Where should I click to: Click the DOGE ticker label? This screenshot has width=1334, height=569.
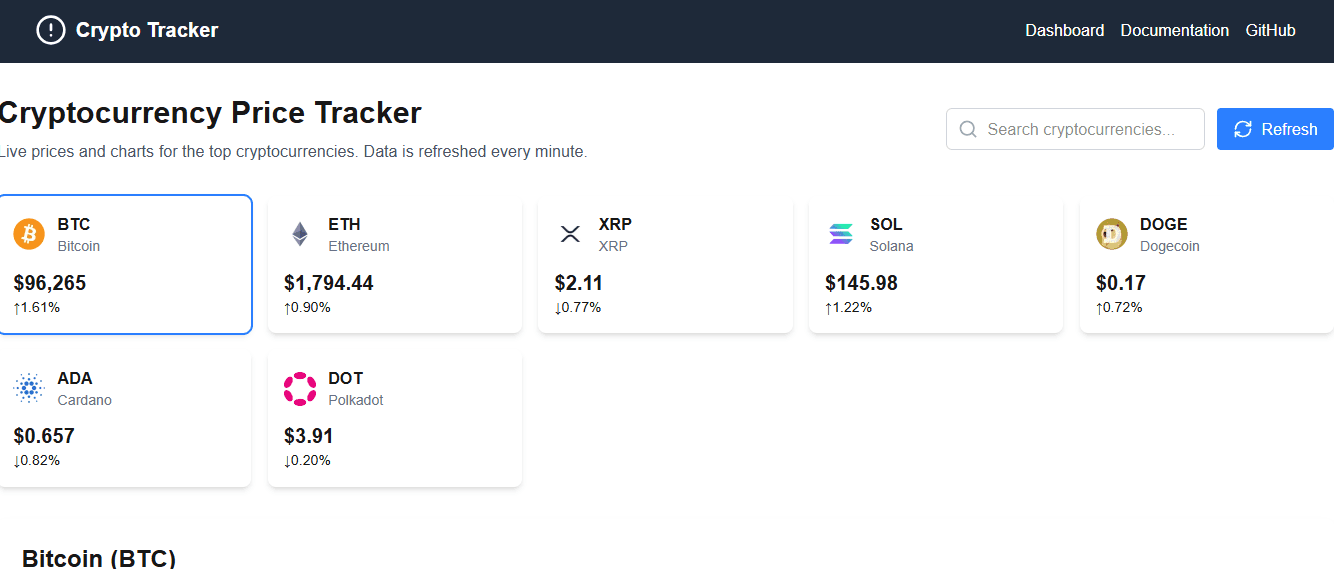(1164, 224)
